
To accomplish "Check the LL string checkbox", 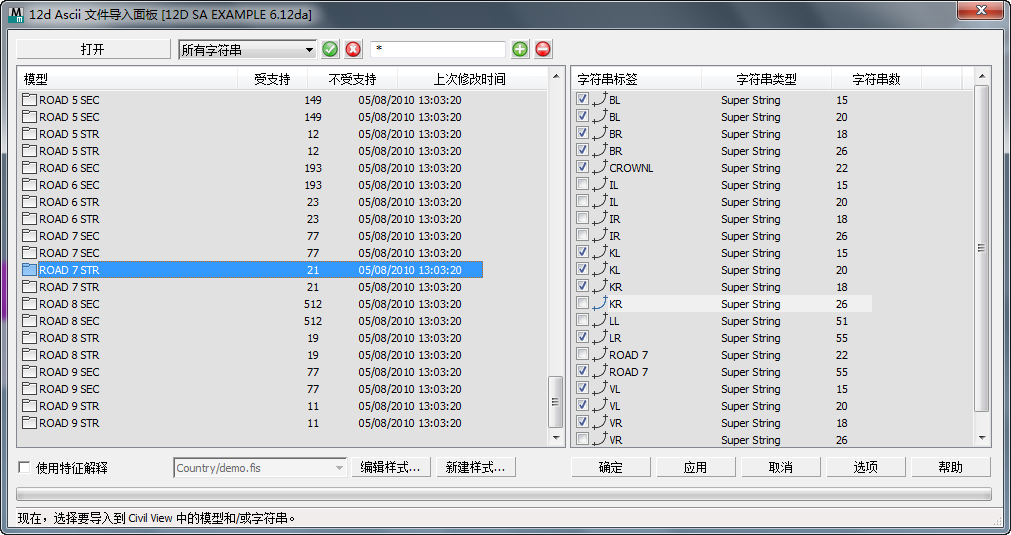I will (583, 320).
